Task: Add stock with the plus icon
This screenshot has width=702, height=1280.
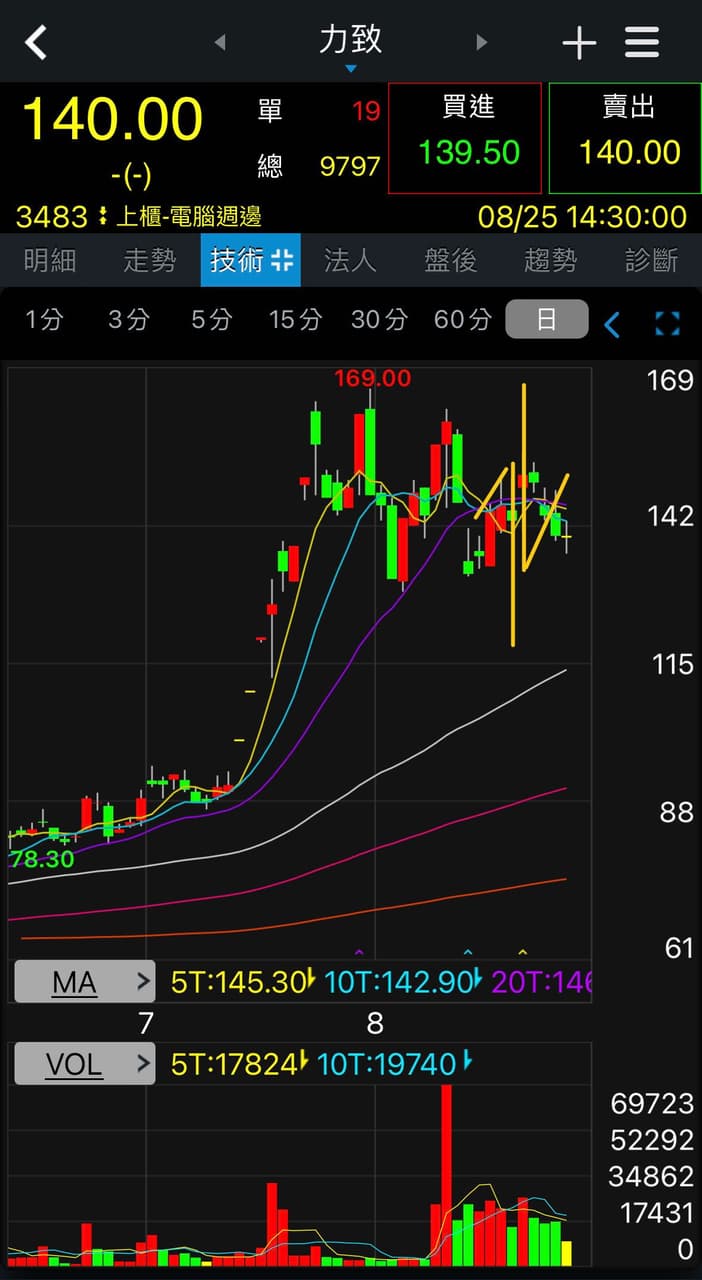Action: pos(579,43)
